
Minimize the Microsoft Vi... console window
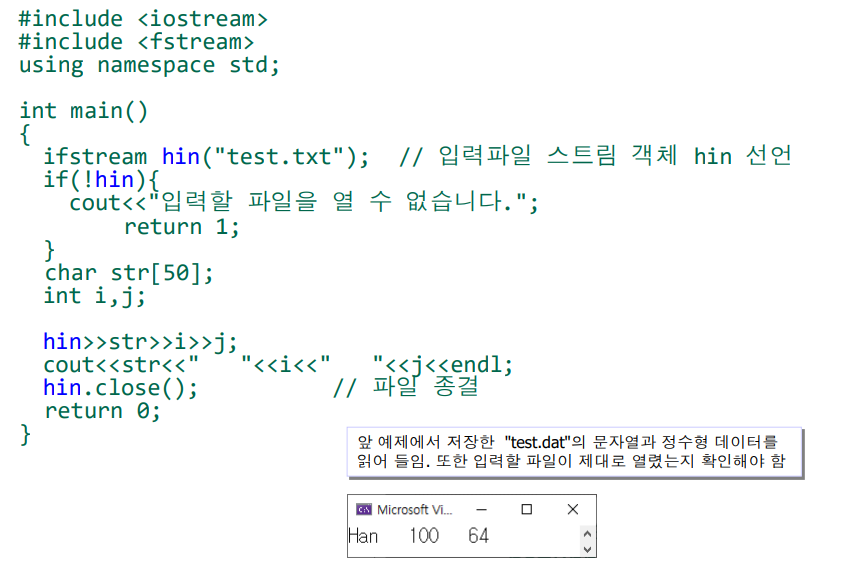[481, 509]
